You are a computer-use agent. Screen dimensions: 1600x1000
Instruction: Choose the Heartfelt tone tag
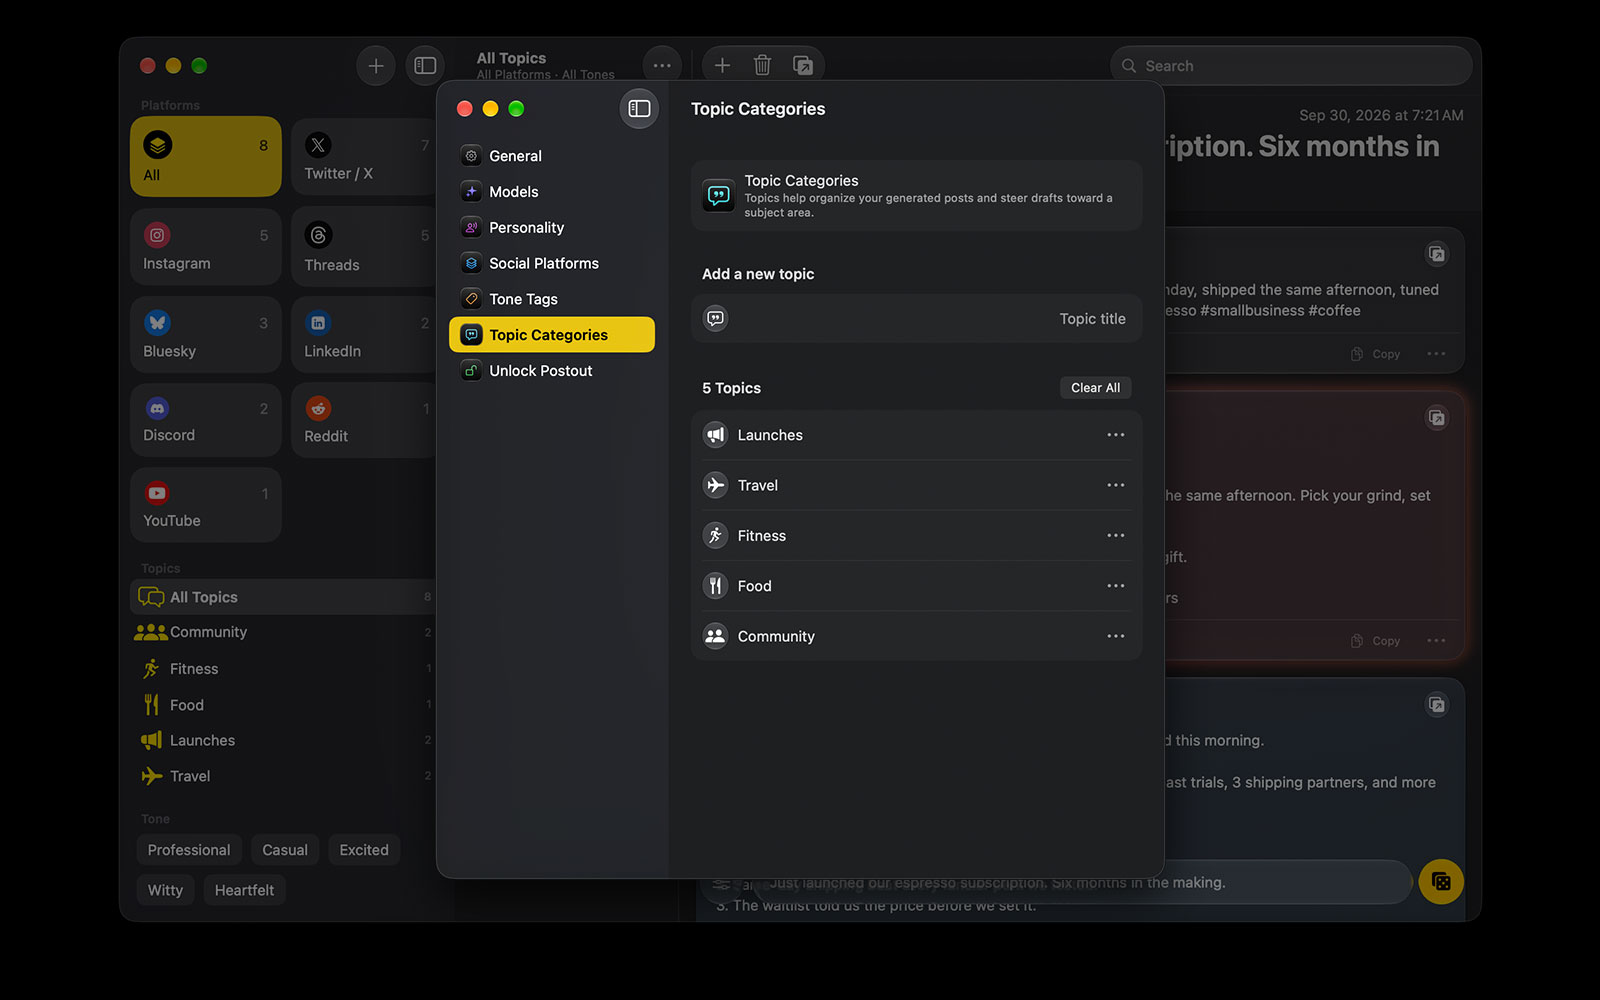point(244,890)
